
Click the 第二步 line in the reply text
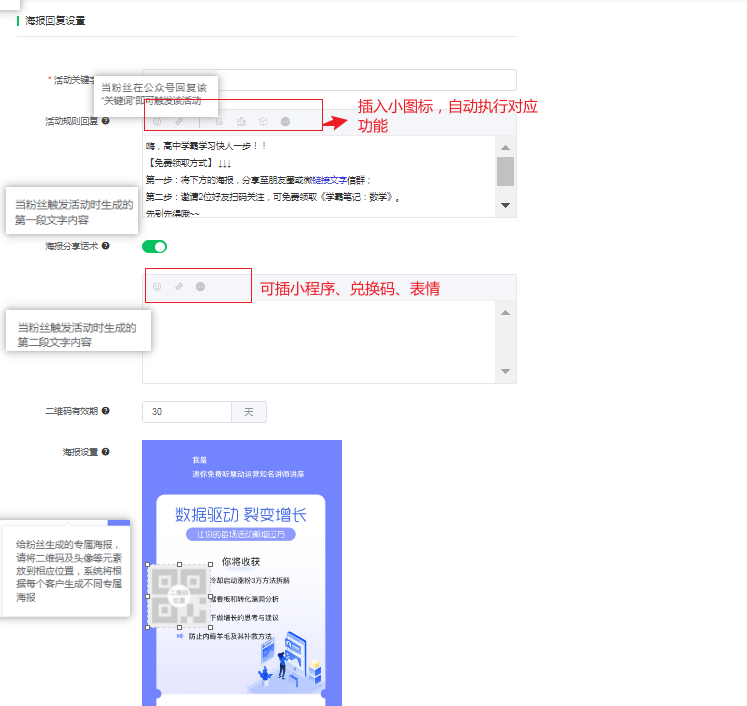tap(273, 197)
